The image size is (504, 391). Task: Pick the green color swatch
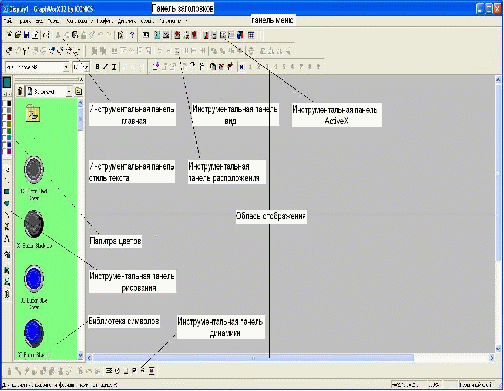tap(9, 131)
